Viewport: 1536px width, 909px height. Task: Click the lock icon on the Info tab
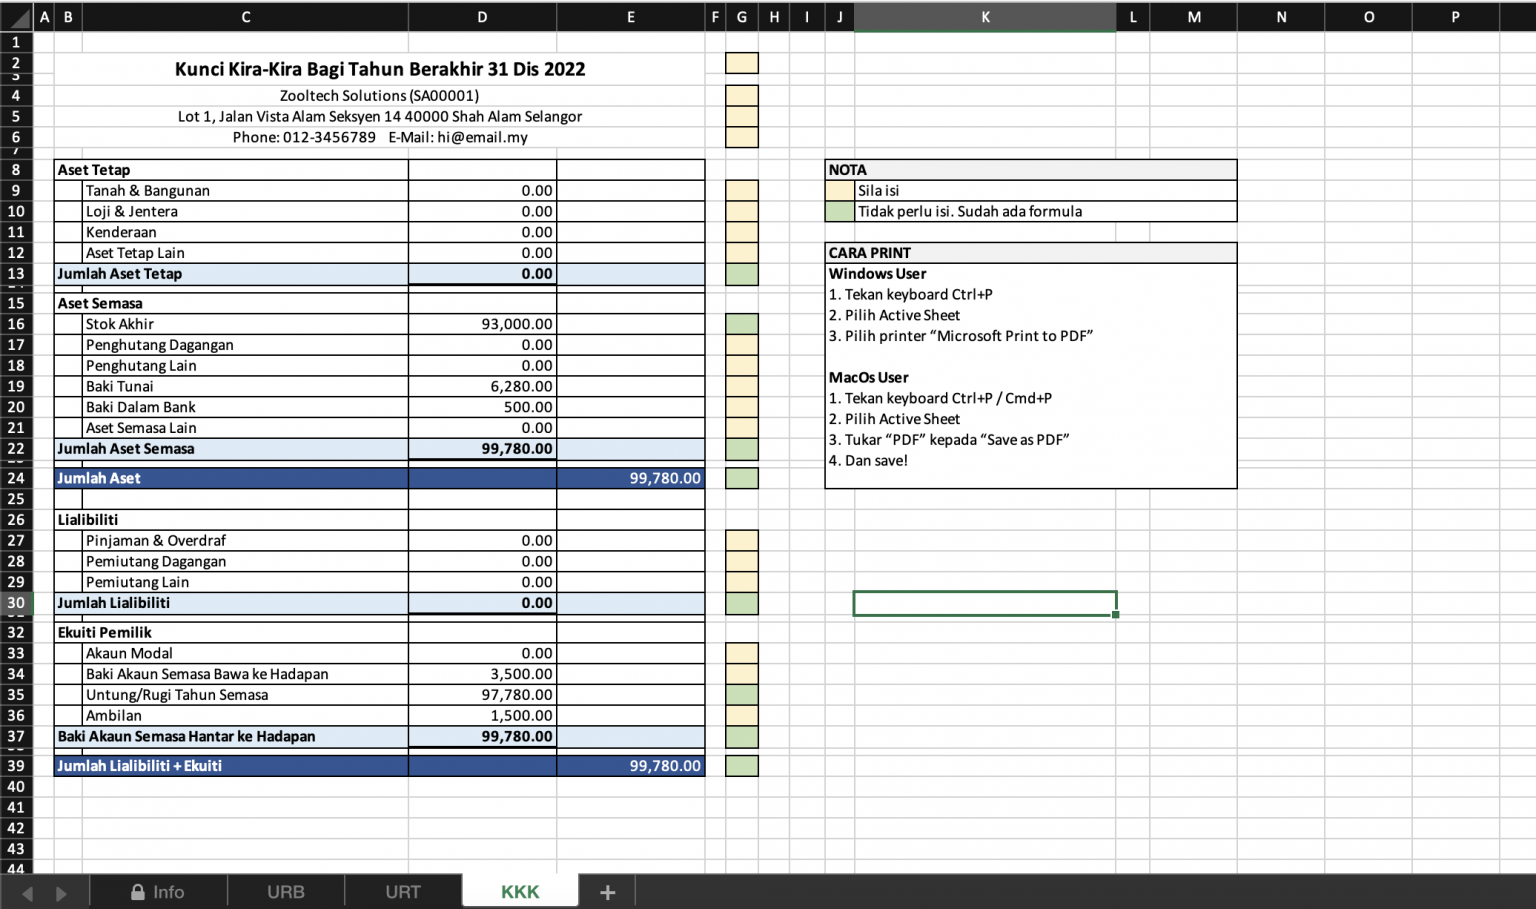[x=139, y=891]
